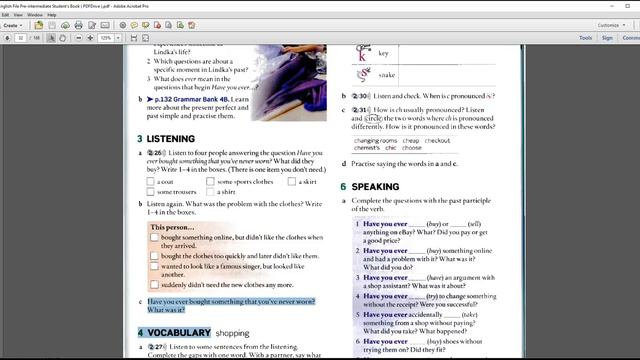Click the '3 LISTENING' heading
The width and height of the screenshot is (640, 360).
tap(166, 139)
